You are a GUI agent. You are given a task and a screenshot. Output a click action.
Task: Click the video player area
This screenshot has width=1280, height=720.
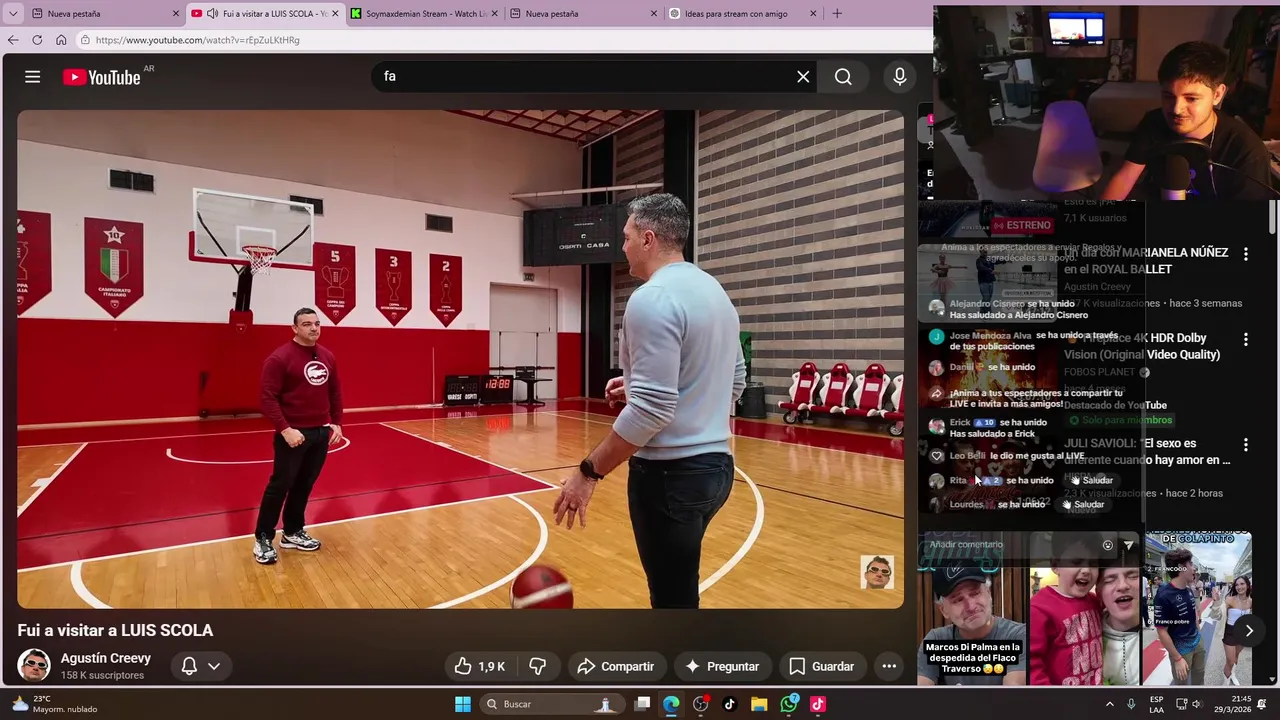460,358
